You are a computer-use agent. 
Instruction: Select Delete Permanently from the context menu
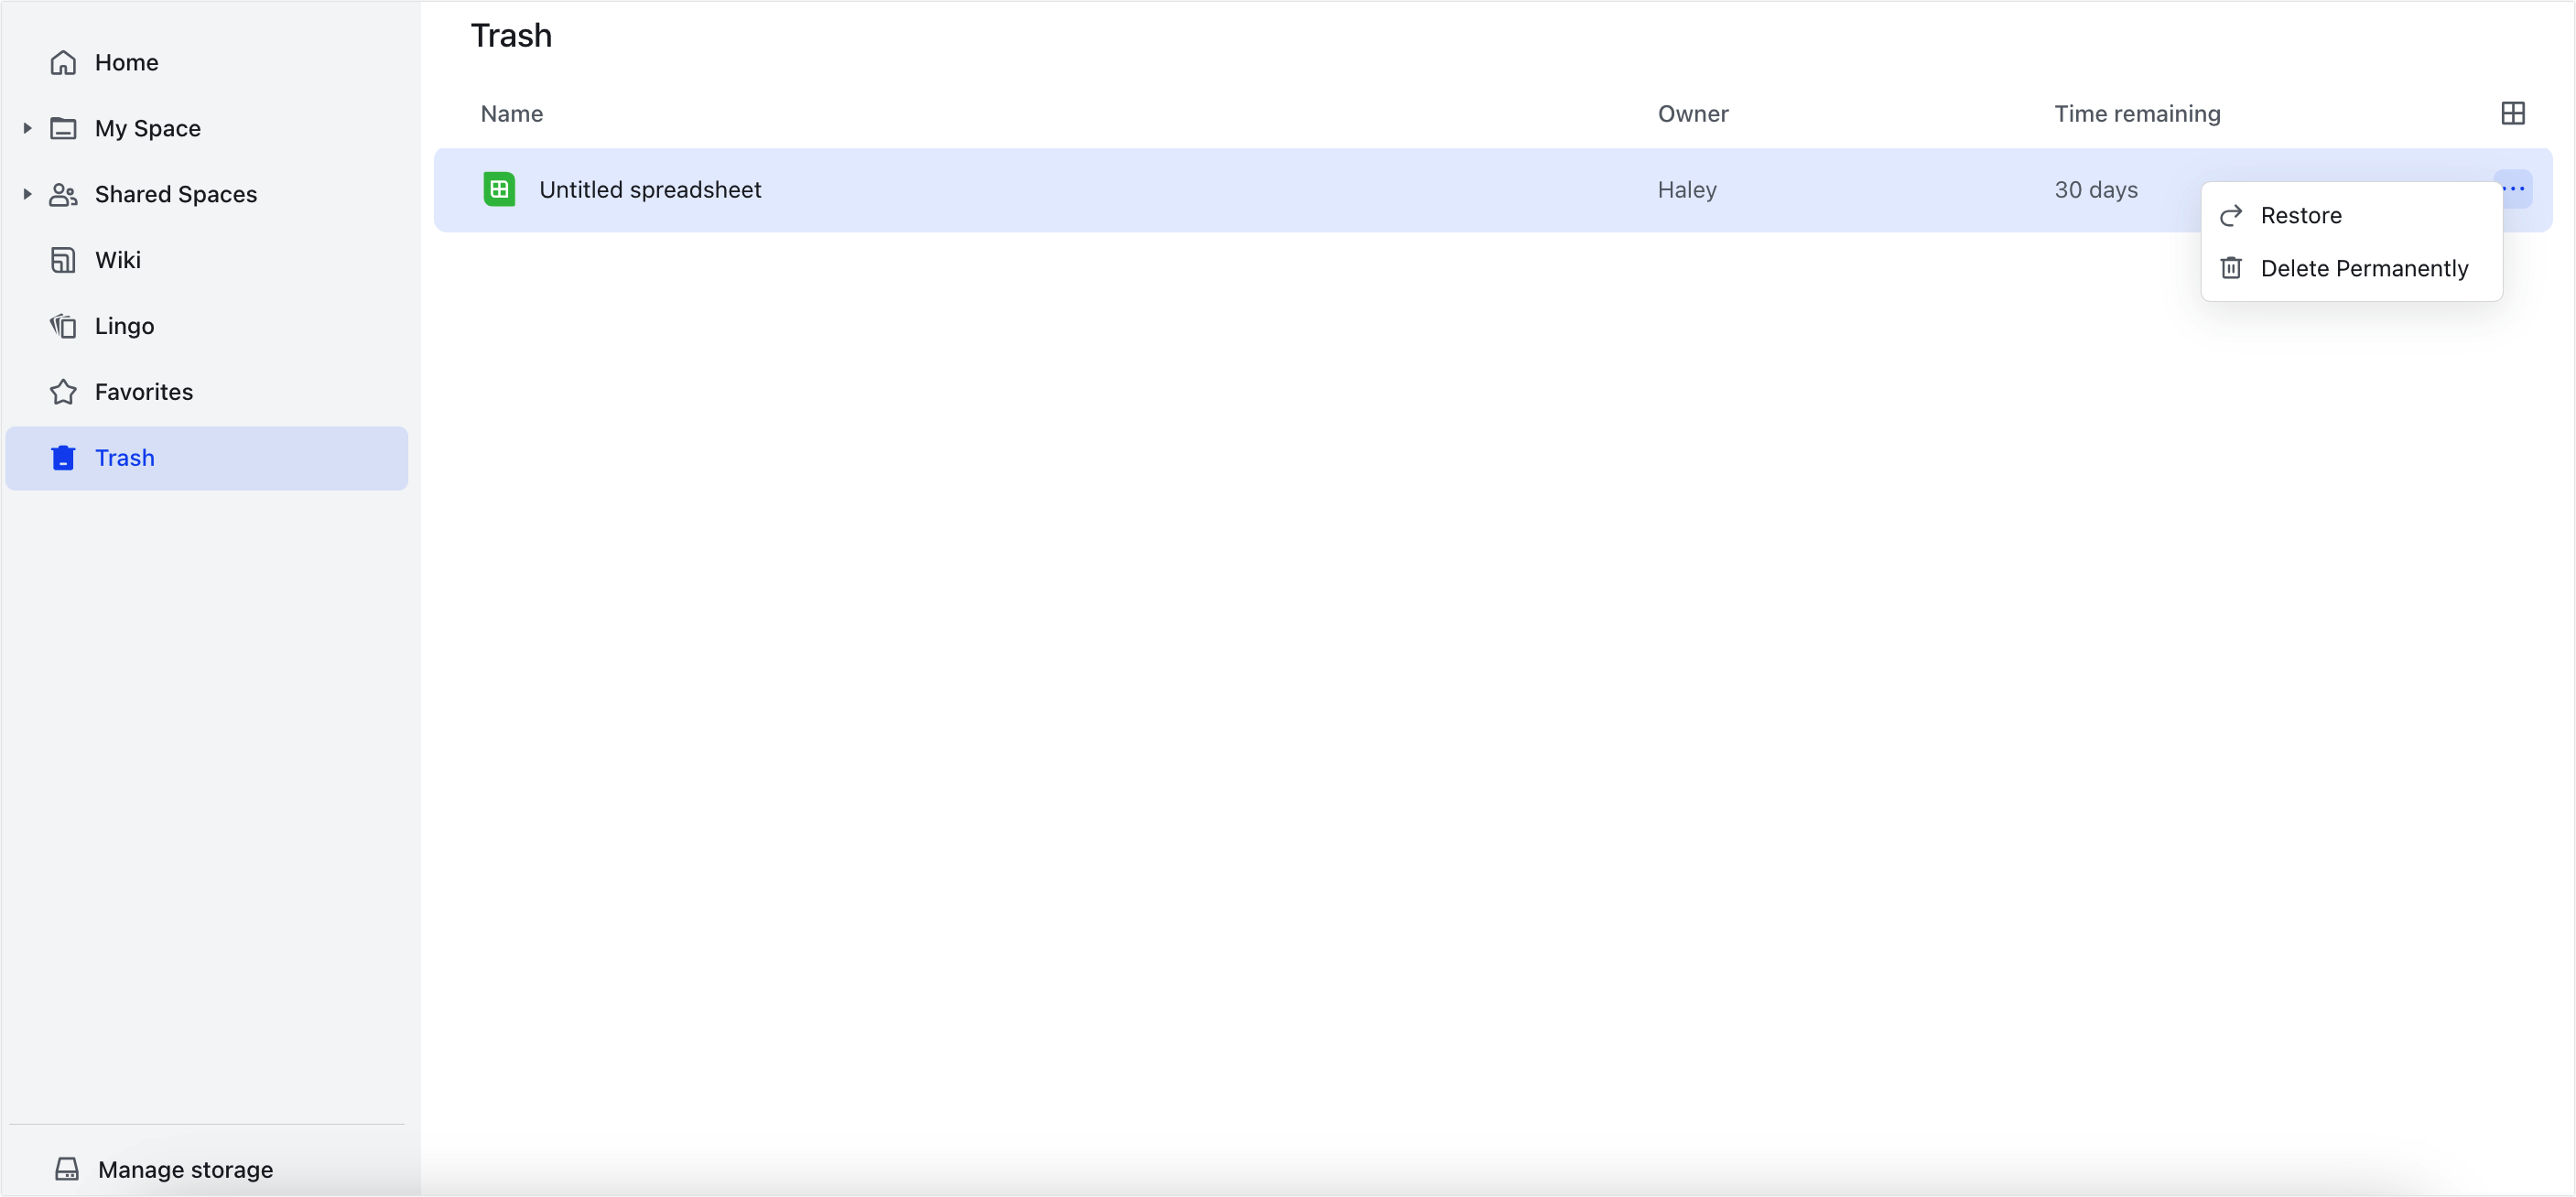(x=2365, y=268)
